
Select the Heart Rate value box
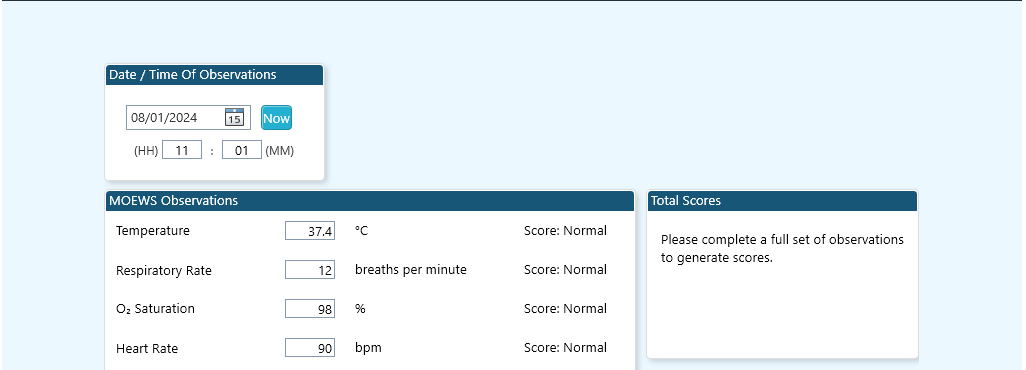[x=310, y=348]
